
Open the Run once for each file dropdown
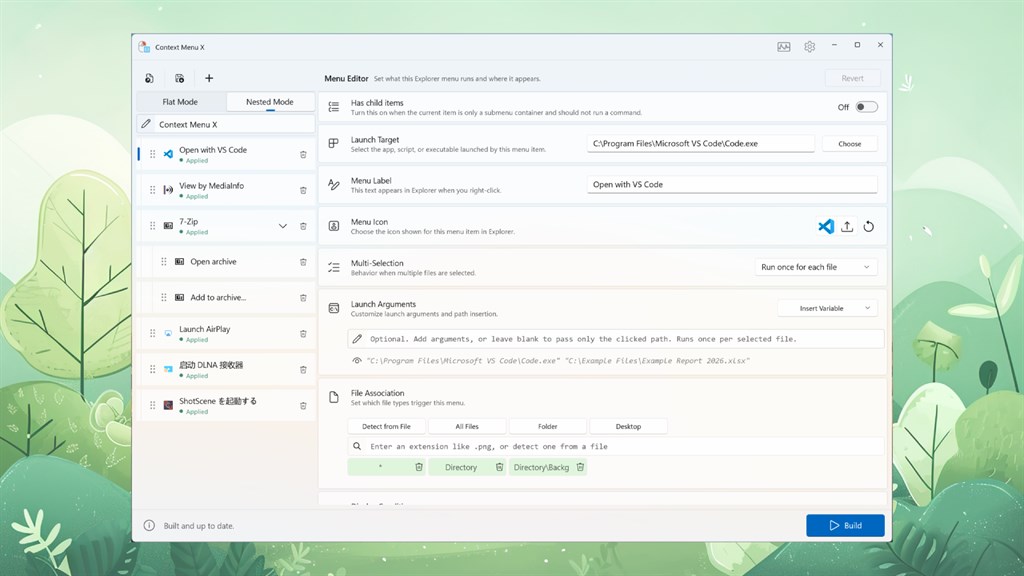pos(816,267)
